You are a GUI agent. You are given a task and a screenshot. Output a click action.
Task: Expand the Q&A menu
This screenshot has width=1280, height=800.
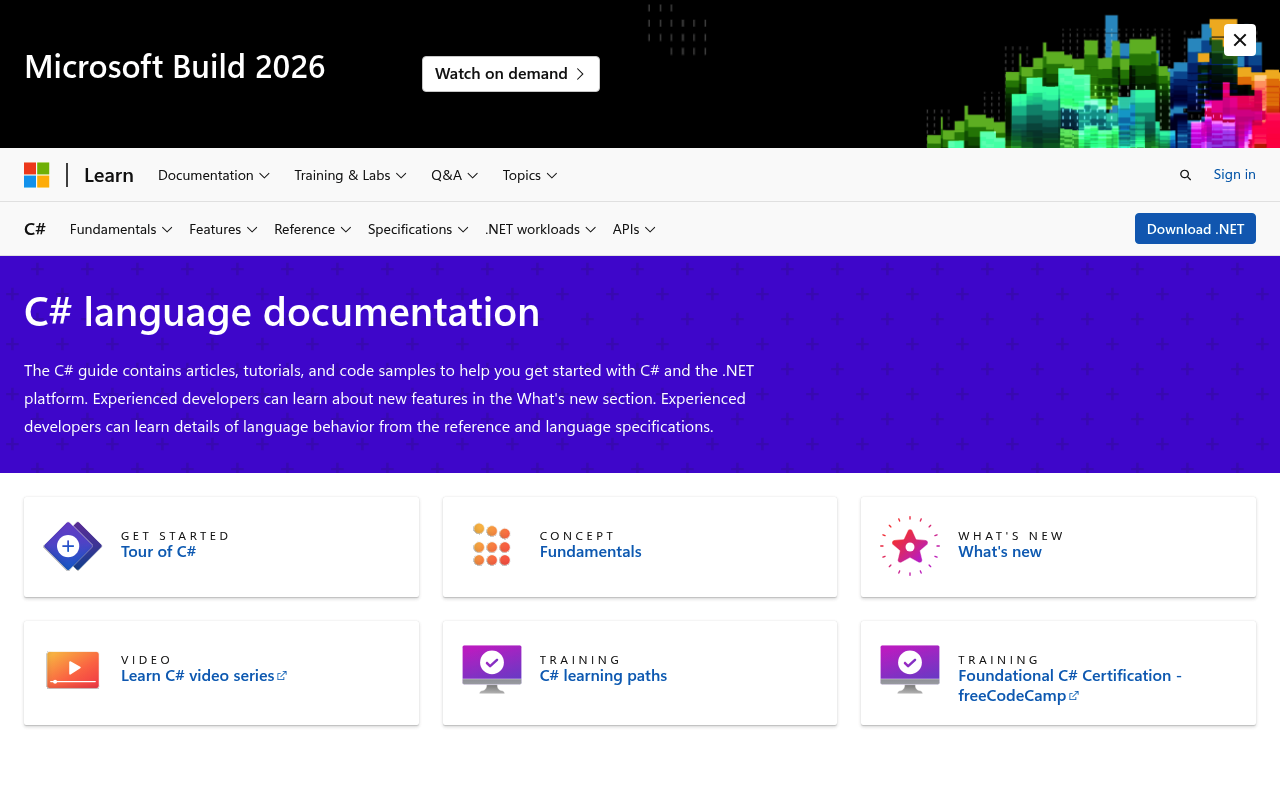tap(455, 175)
